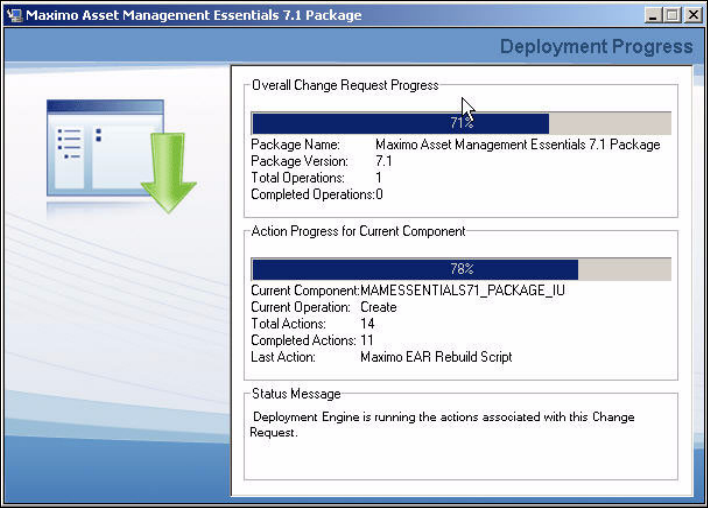Click the Completed Actions label

tap(303, 340)
